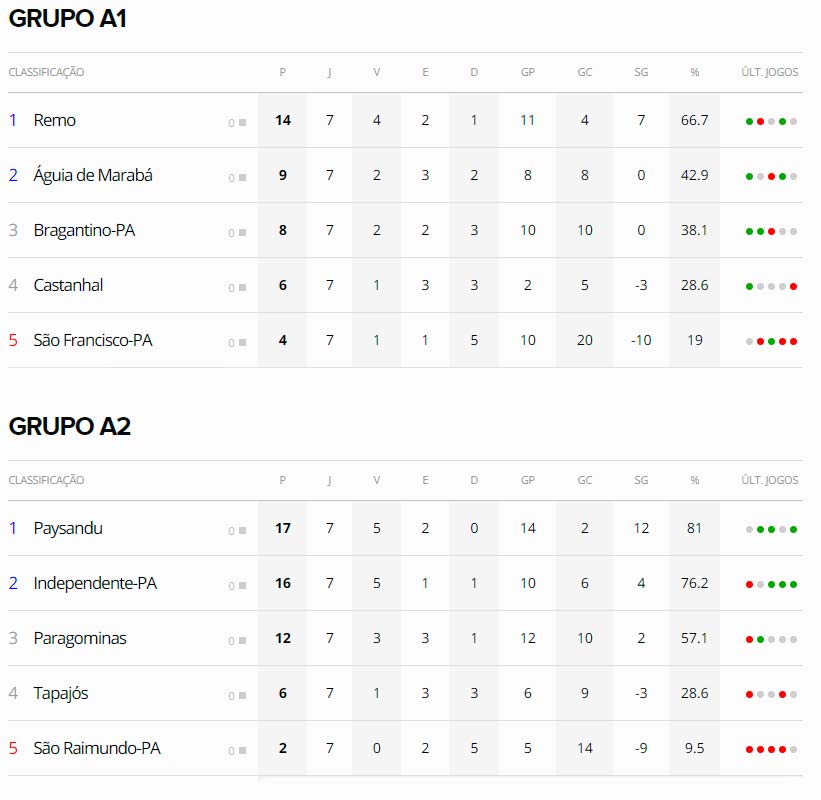Click the position change square for São Raimundo-PA
821x800 pixels.
242,750
